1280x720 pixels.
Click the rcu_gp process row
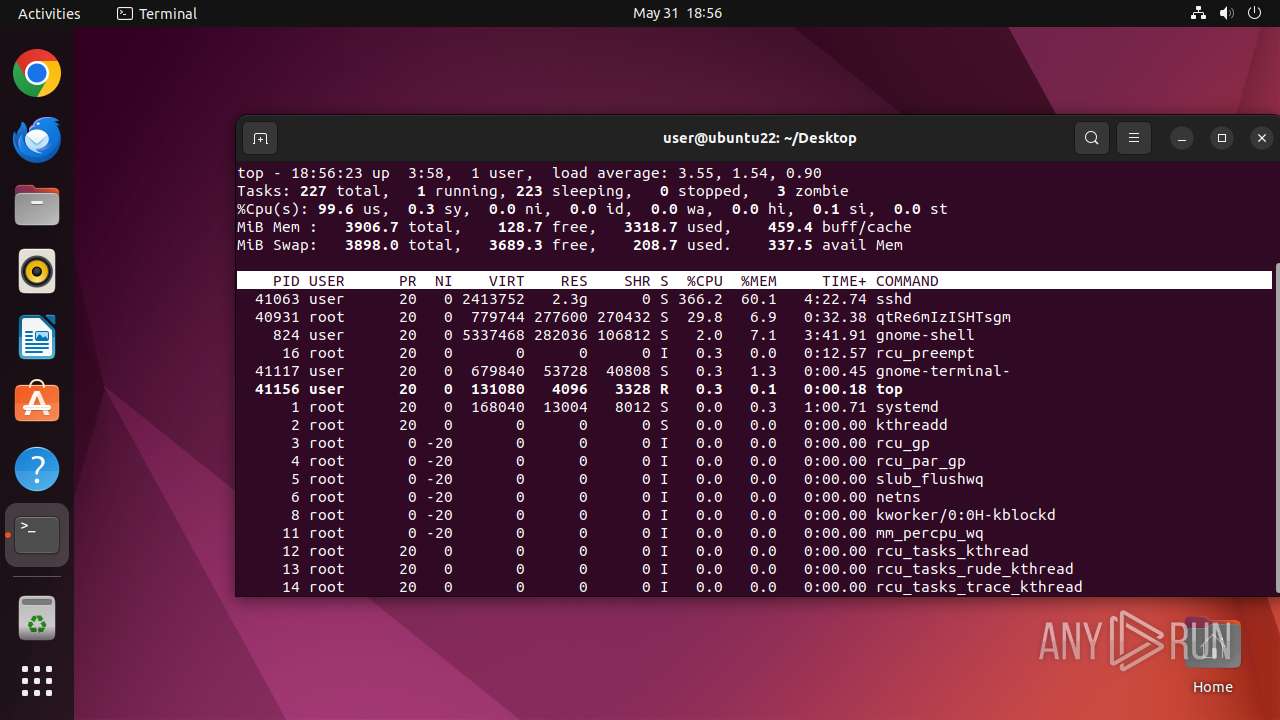[754, 443]
